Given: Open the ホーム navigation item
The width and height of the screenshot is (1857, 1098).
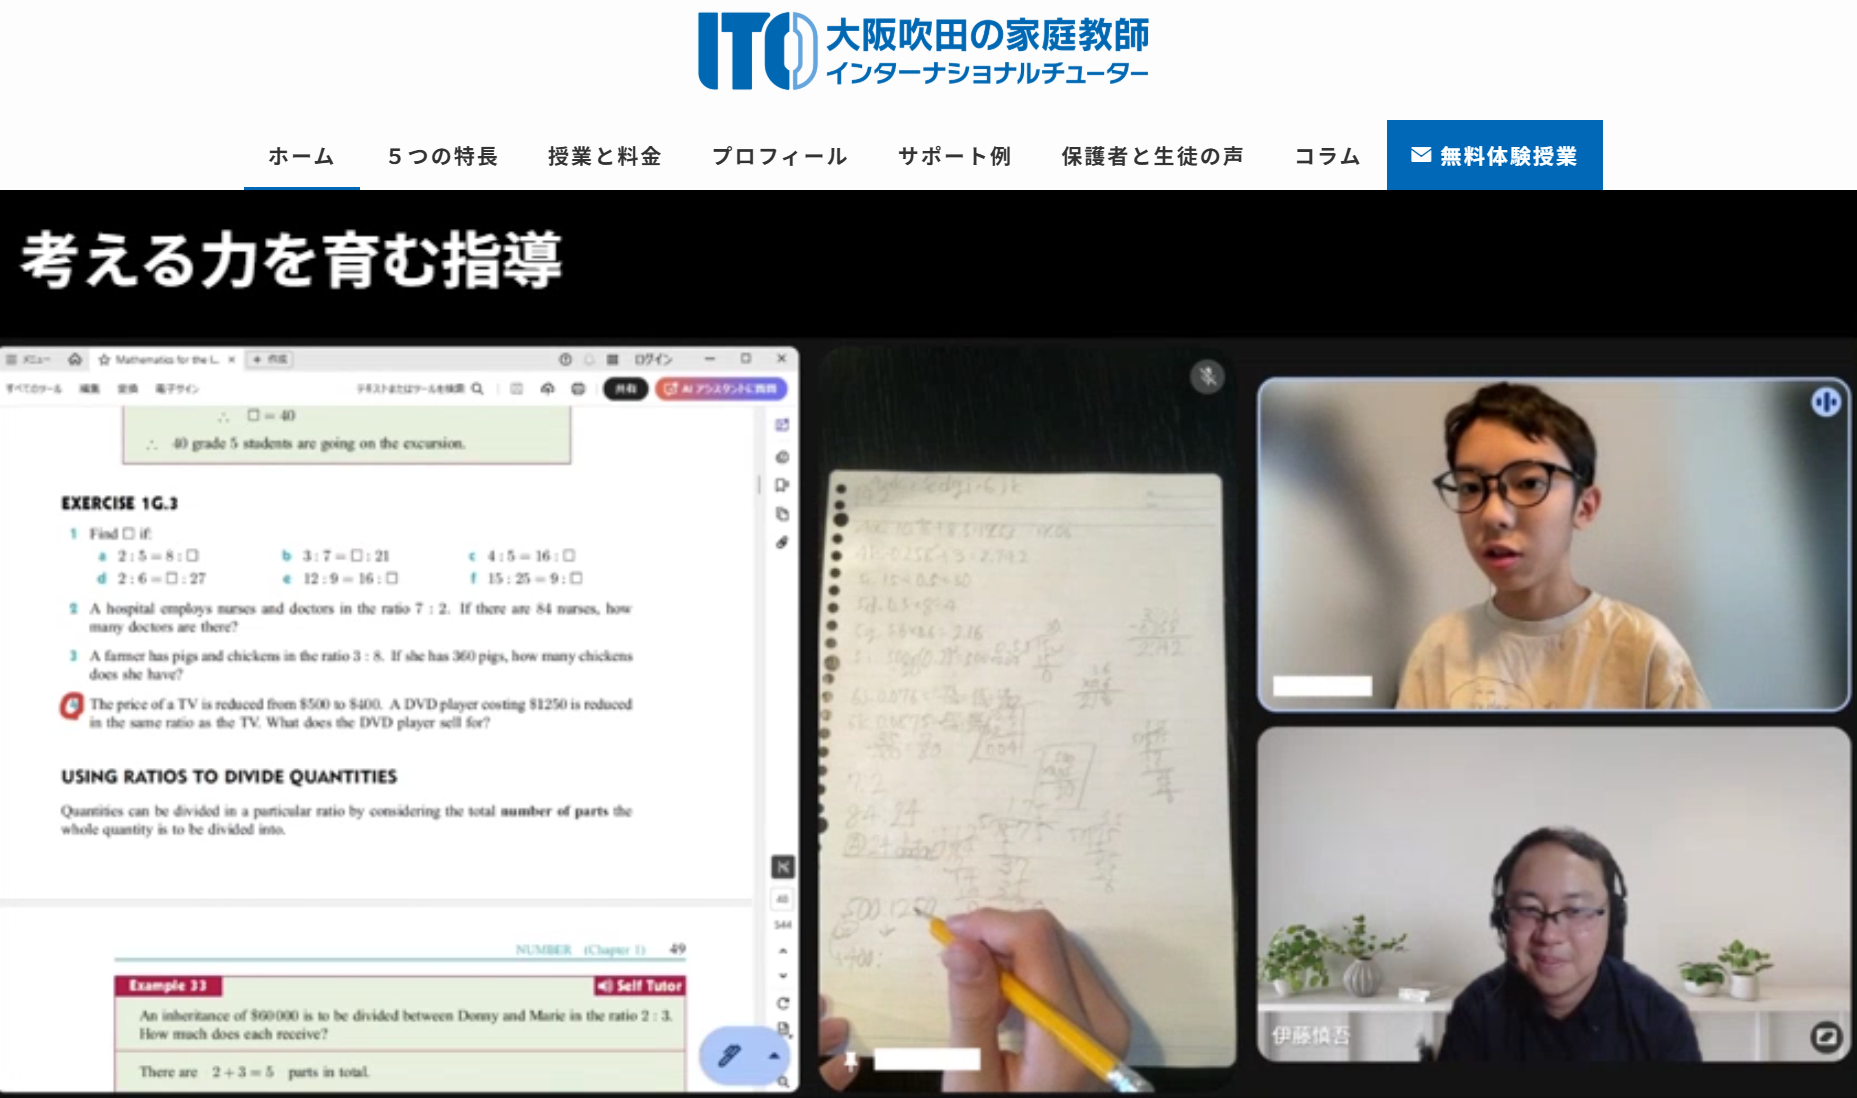Looking at the screenshot, I should (x=301, y=156).
